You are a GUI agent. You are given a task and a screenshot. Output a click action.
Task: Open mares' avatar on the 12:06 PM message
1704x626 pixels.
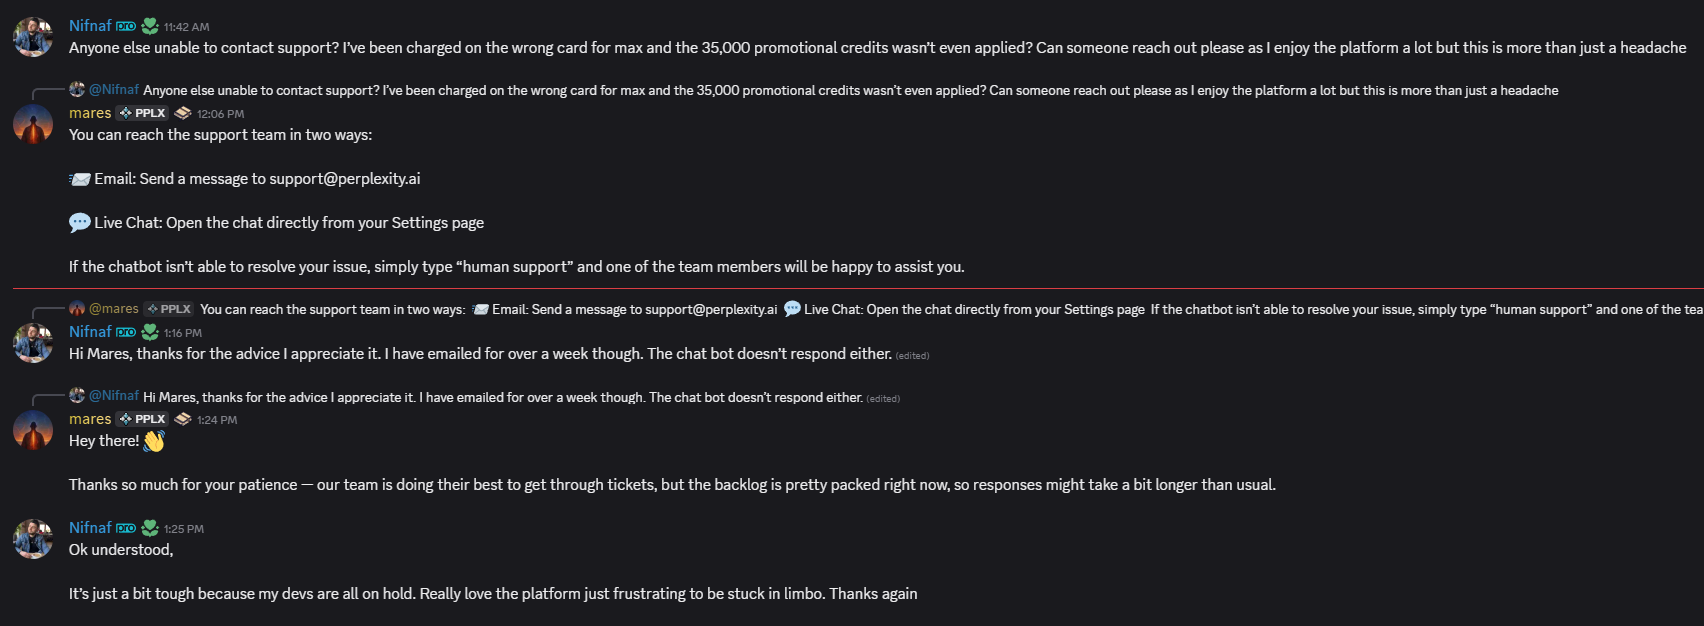pos(33,124)
